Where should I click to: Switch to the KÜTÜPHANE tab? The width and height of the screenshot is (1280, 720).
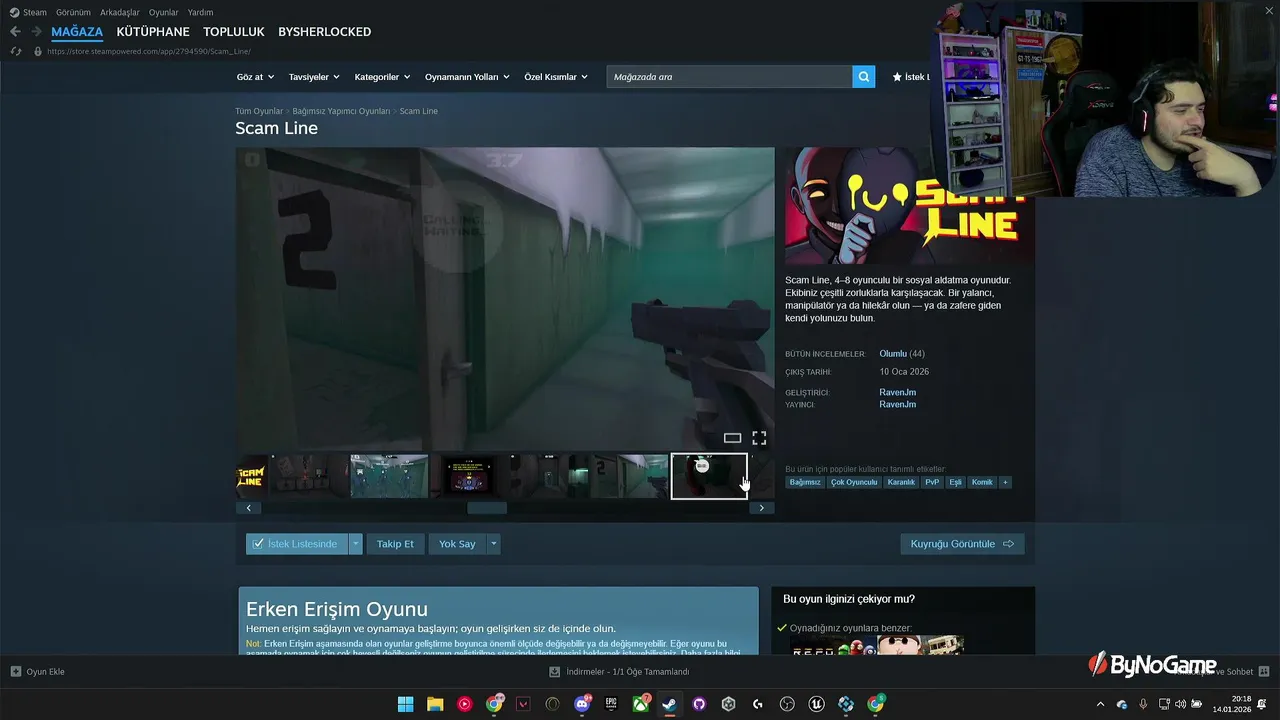[153, 32]
